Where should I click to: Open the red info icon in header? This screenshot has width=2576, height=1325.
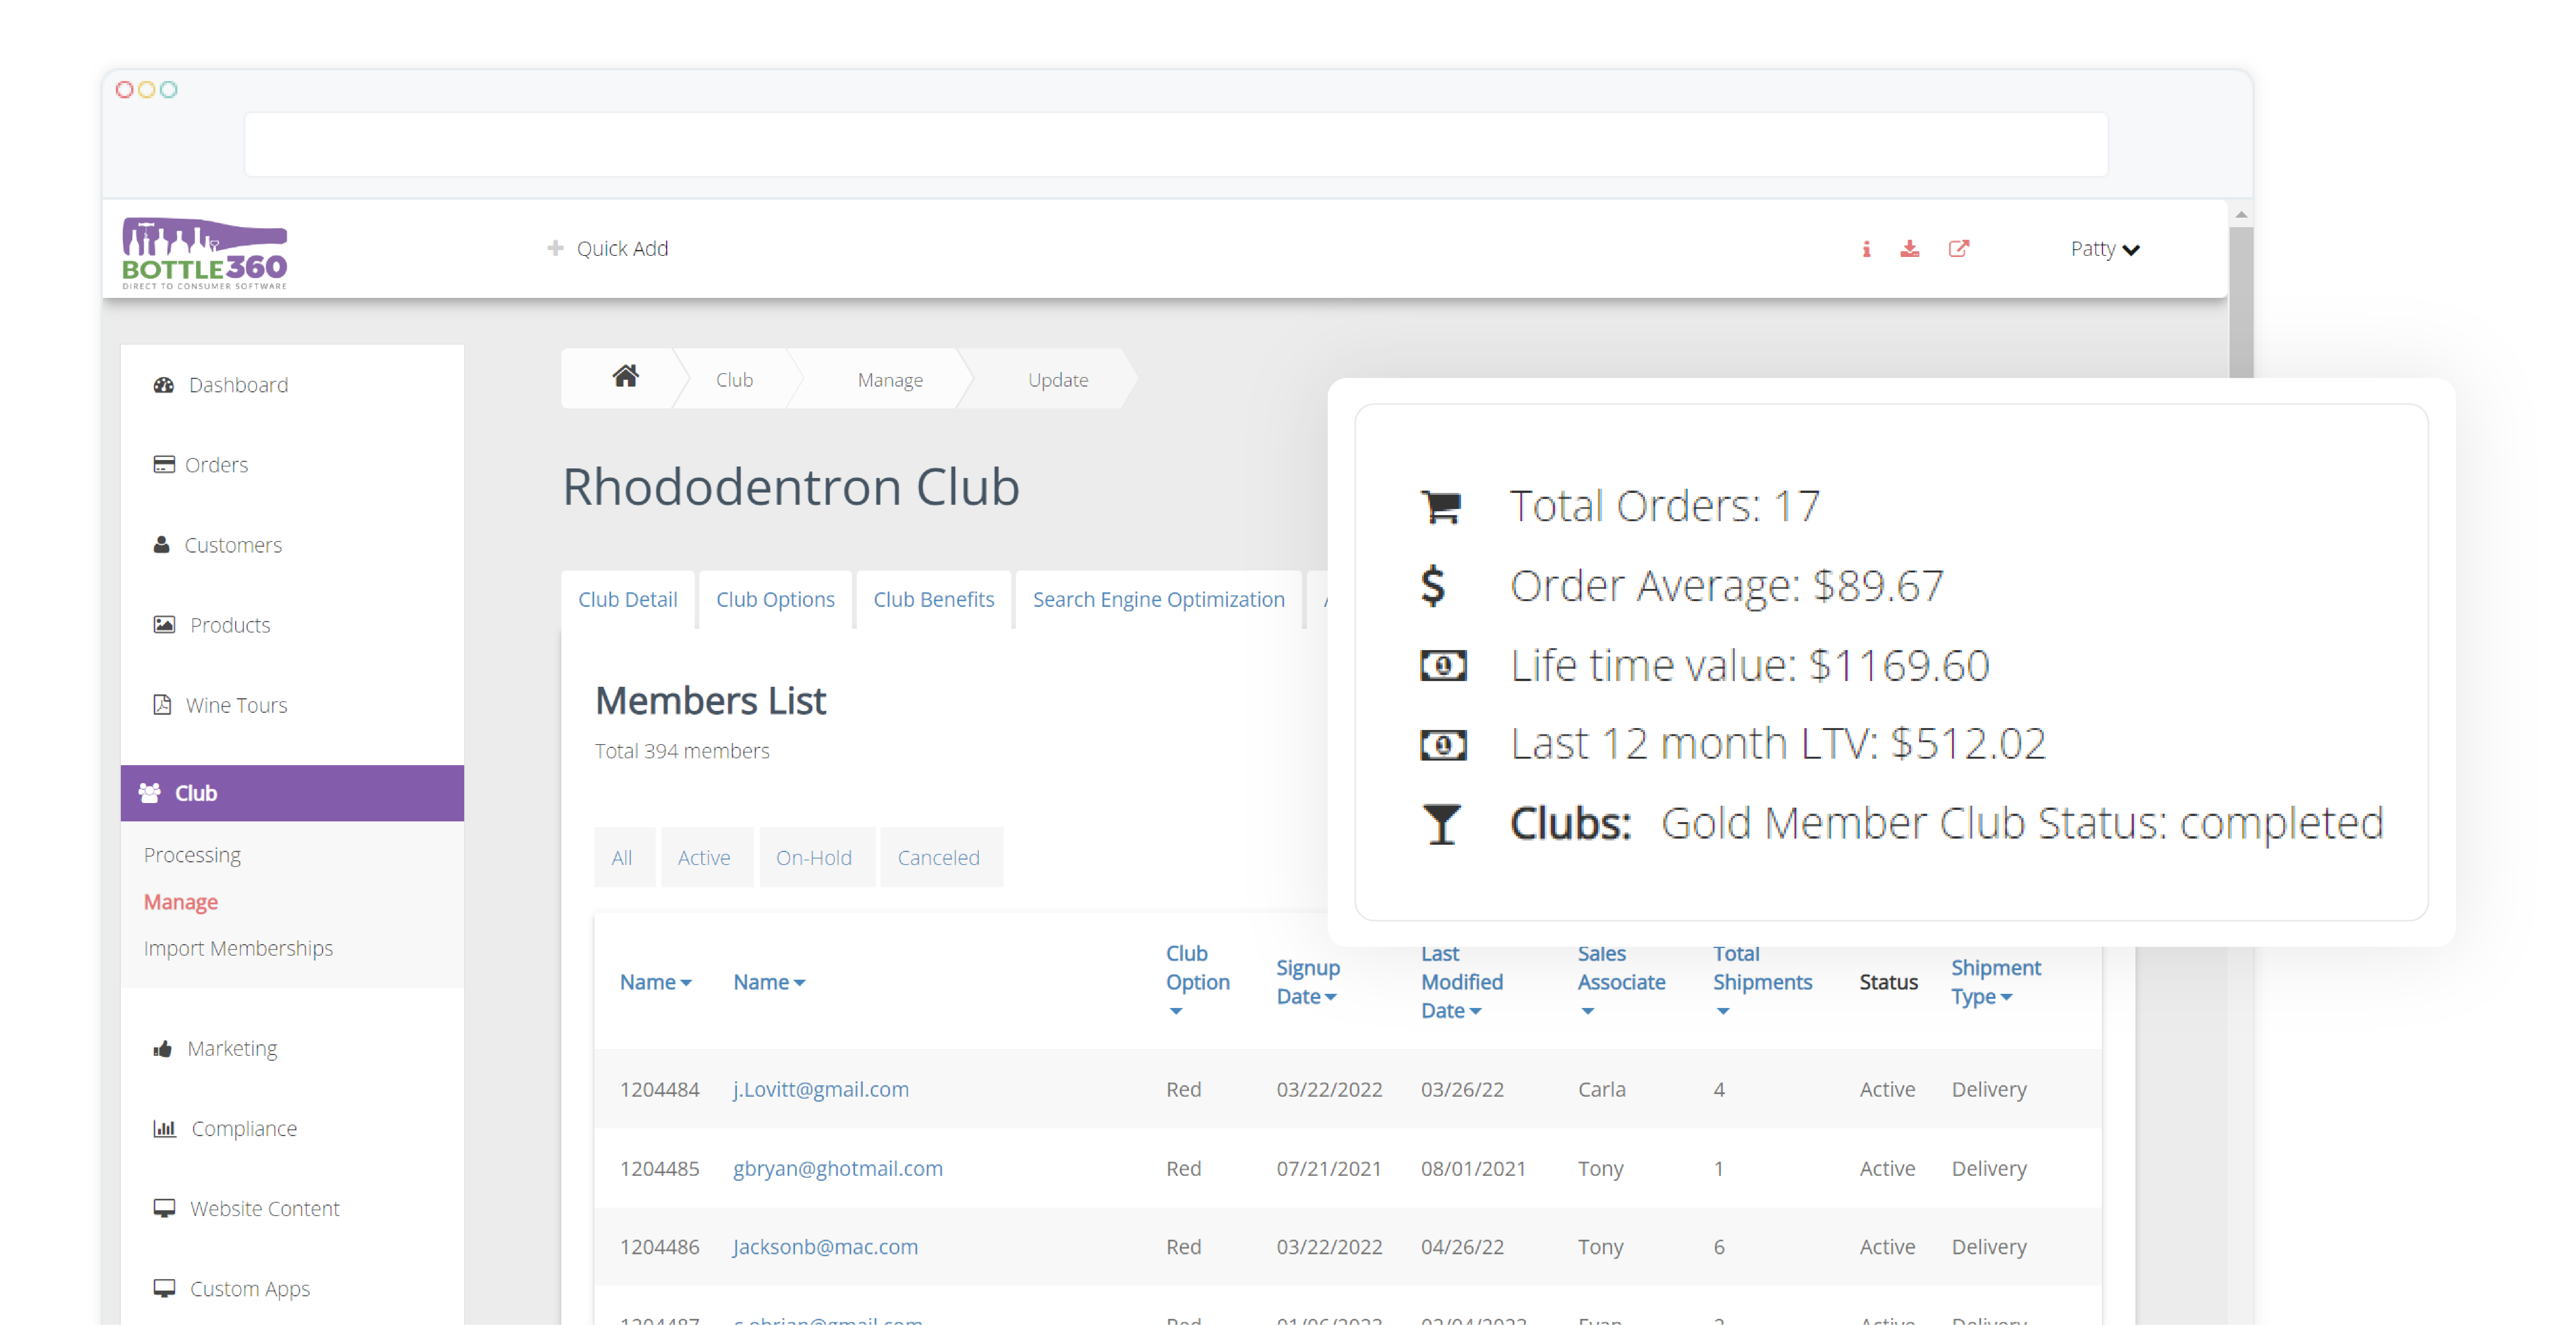point(1866,249)
